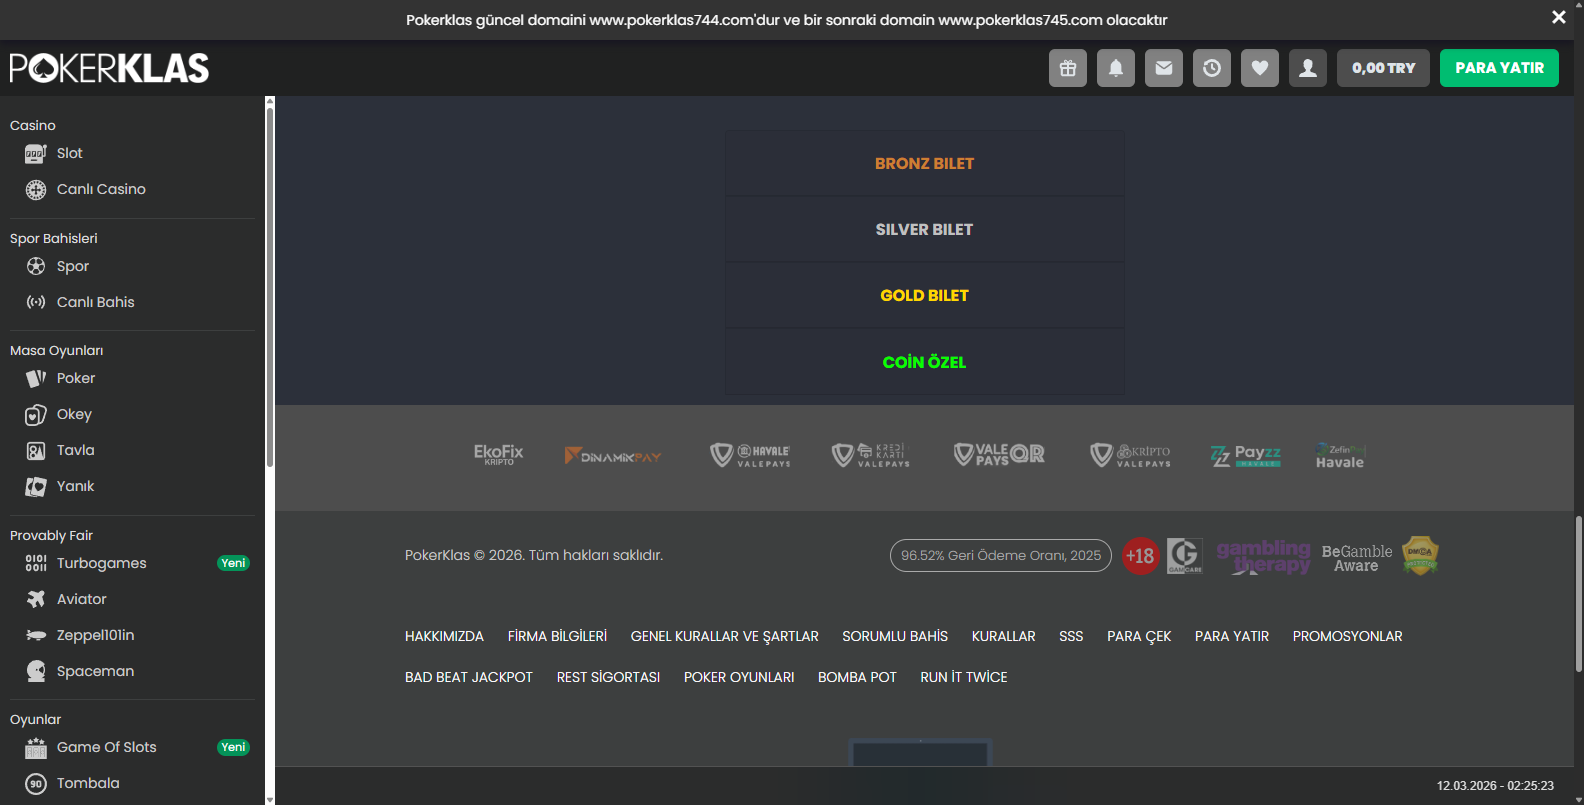Open the BAD BEAT JACKPOT link

click(469, 677)
